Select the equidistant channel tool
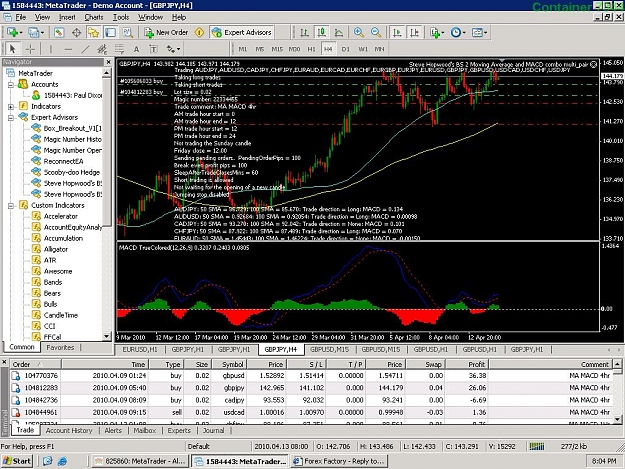Viewport: 625px width, 469px height. point(102,49)
